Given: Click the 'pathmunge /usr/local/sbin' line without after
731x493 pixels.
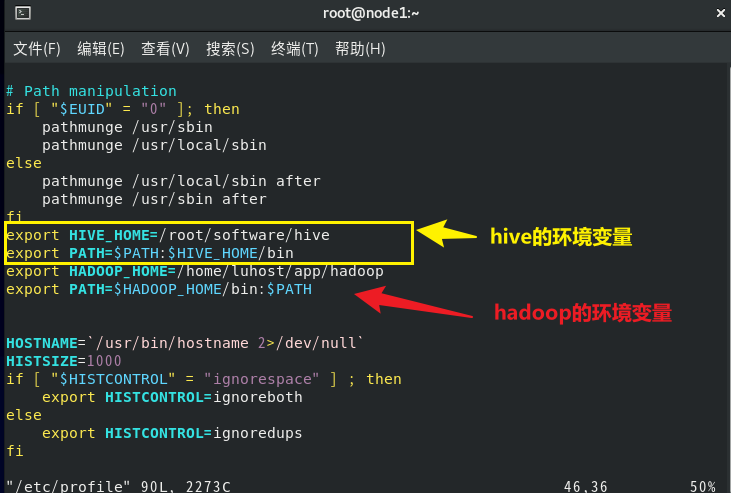Looking at the screenshot, I should pos(154,145).
